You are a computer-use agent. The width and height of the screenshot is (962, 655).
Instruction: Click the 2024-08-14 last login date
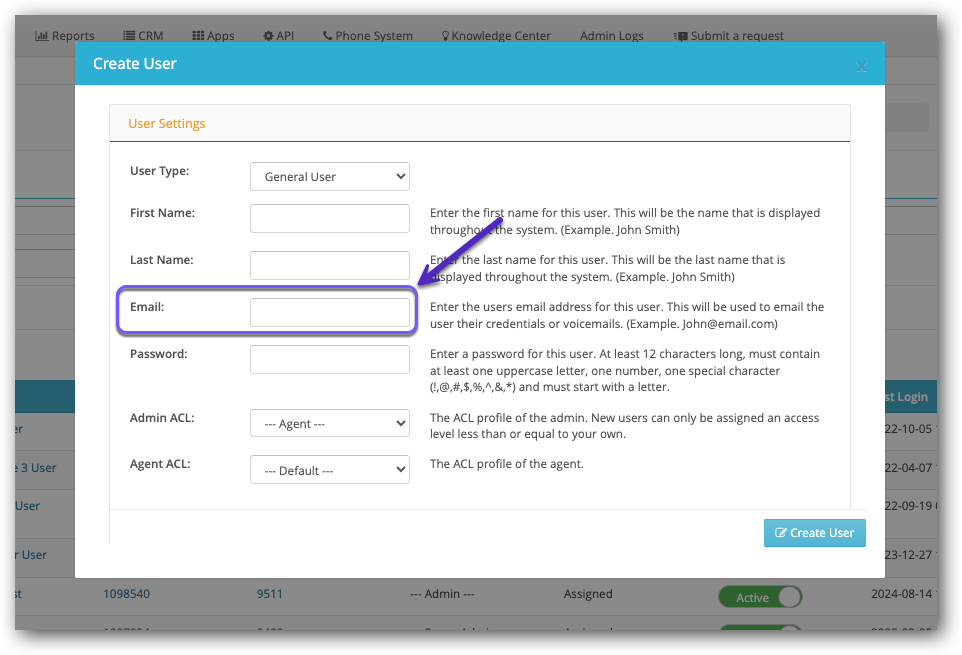point(903,594)
